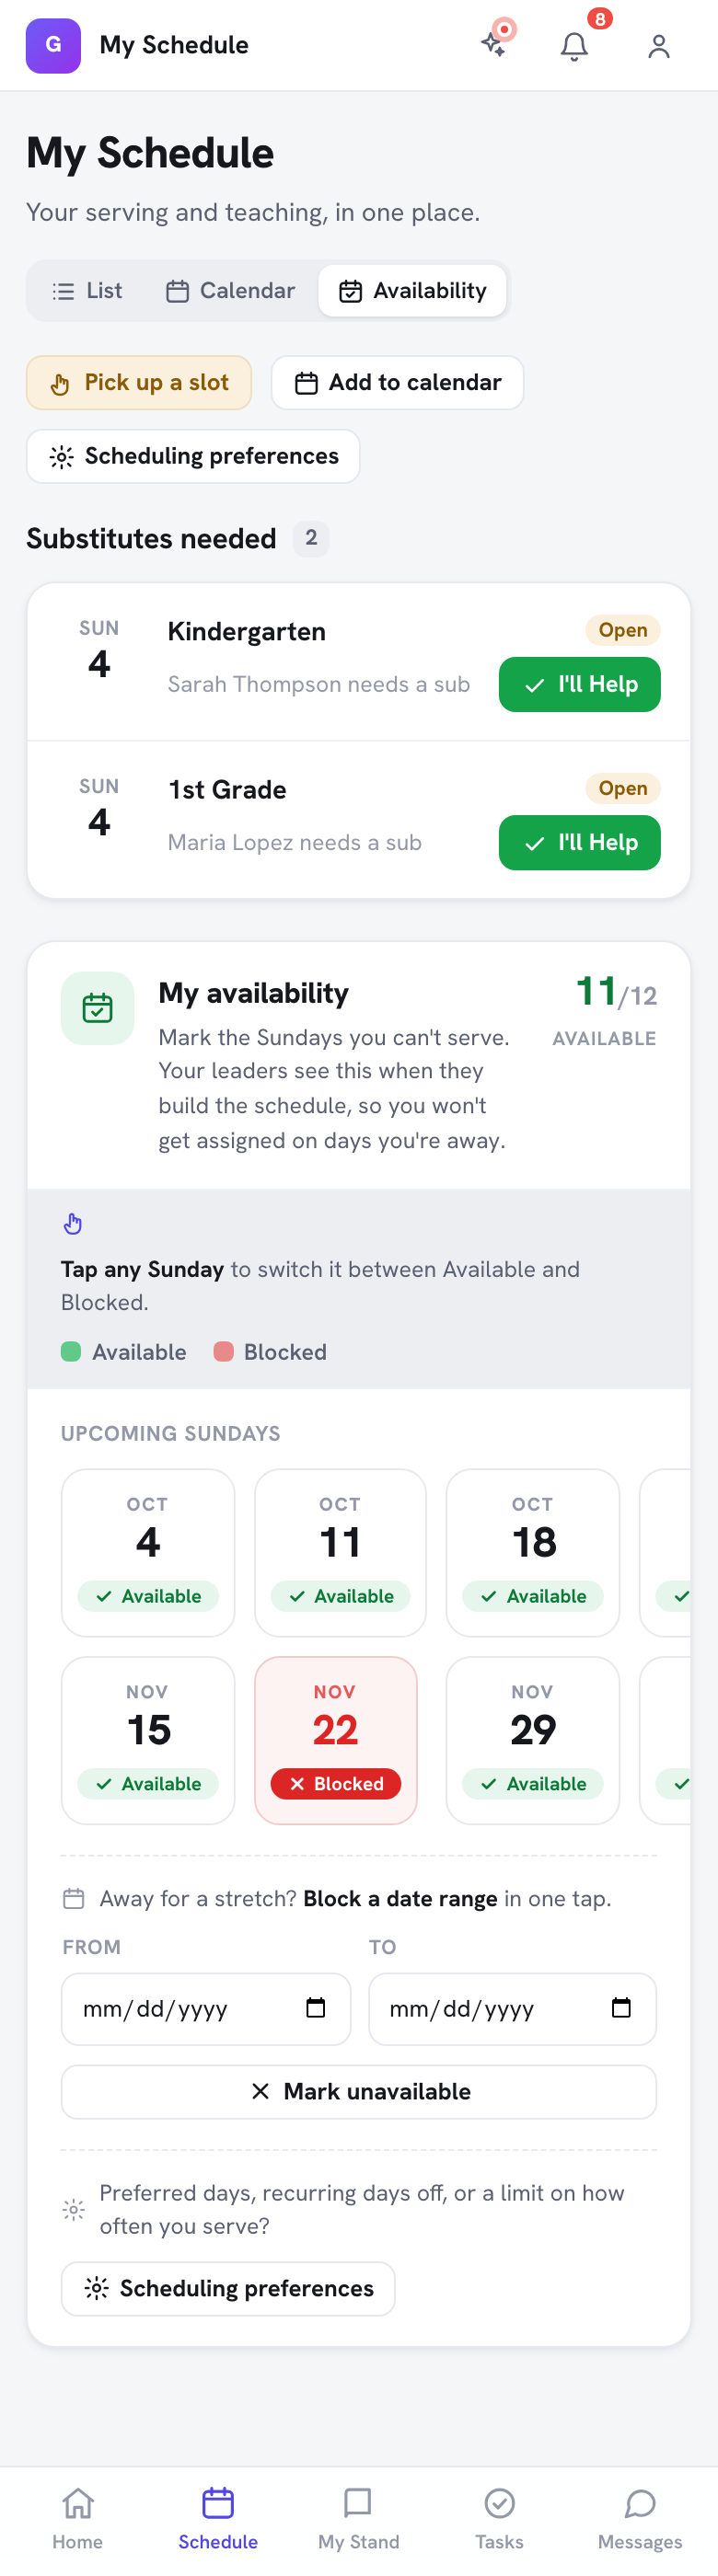Unblock the Nov 22 Sunday card
Viewport: 718px width, 2576px height.
tap(336, 1740)
